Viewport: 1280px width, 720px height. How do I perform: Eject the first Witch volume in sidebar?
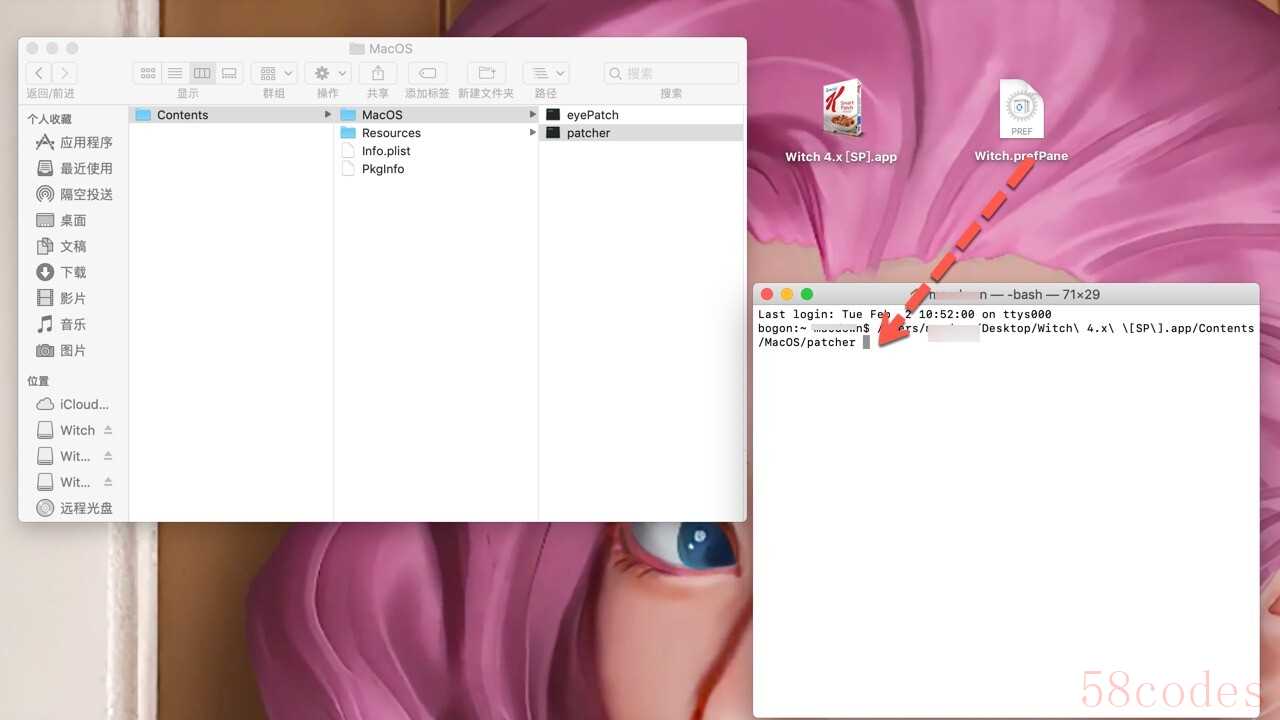108,430
